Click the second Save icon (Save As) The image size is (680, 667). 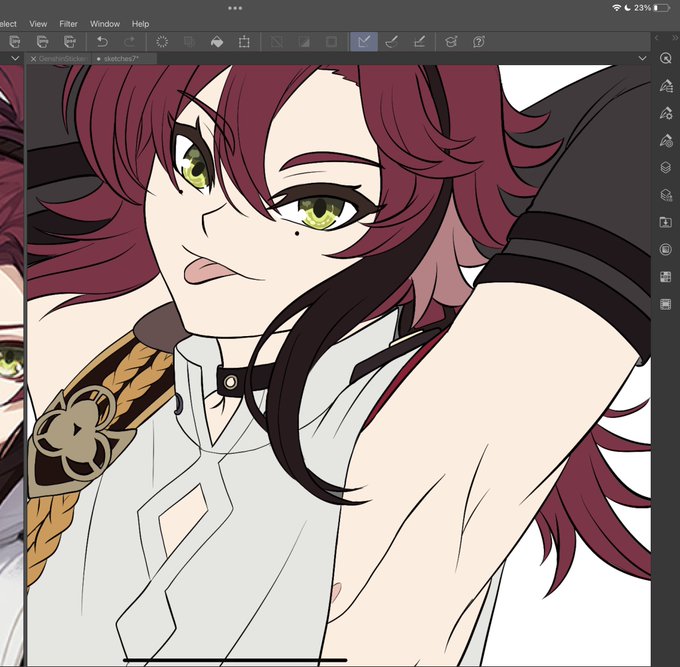(x=42, y=42)
